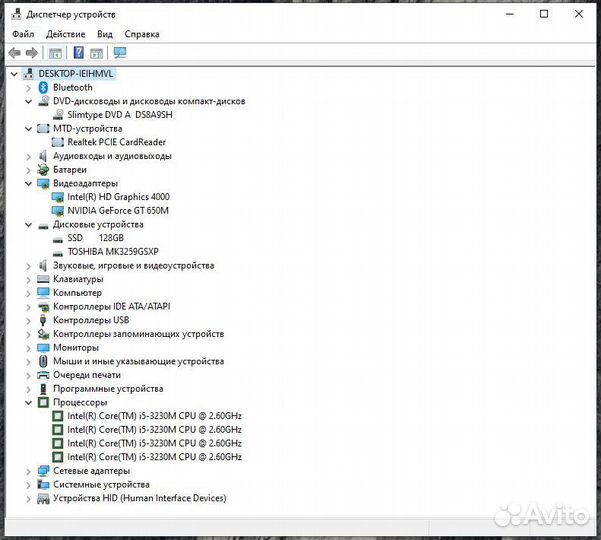
Task: Collapse the MTD-устройства category
Action: (28, 129)
